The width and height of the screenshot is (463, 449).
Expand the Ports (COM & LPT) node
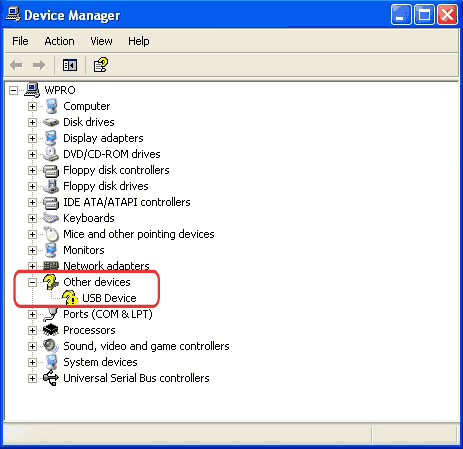[32, 314]
